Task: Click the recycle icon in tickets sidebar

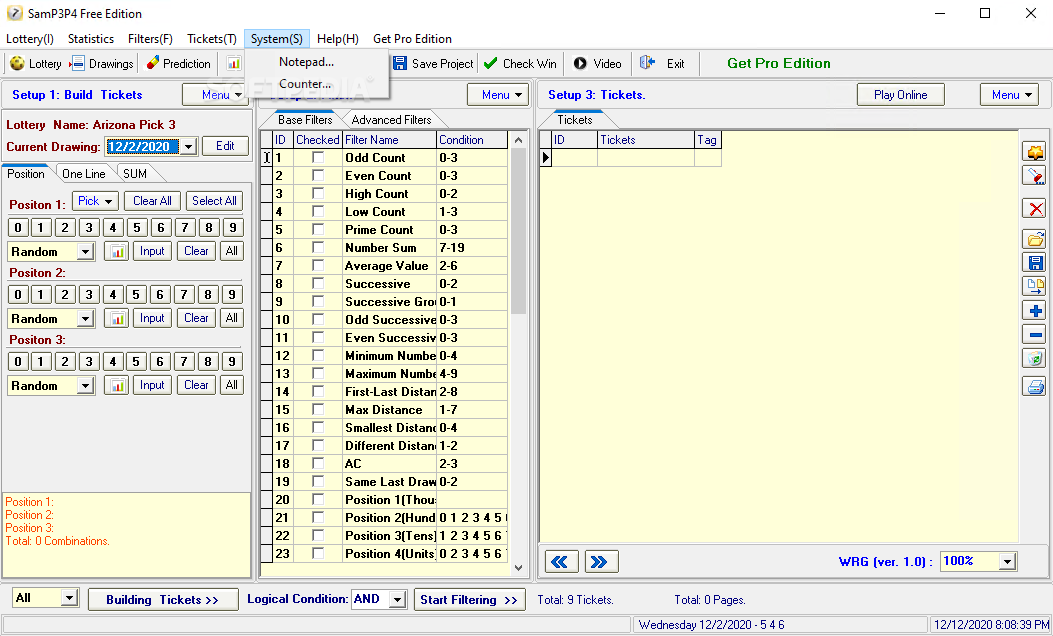Action: [1035, 359]
